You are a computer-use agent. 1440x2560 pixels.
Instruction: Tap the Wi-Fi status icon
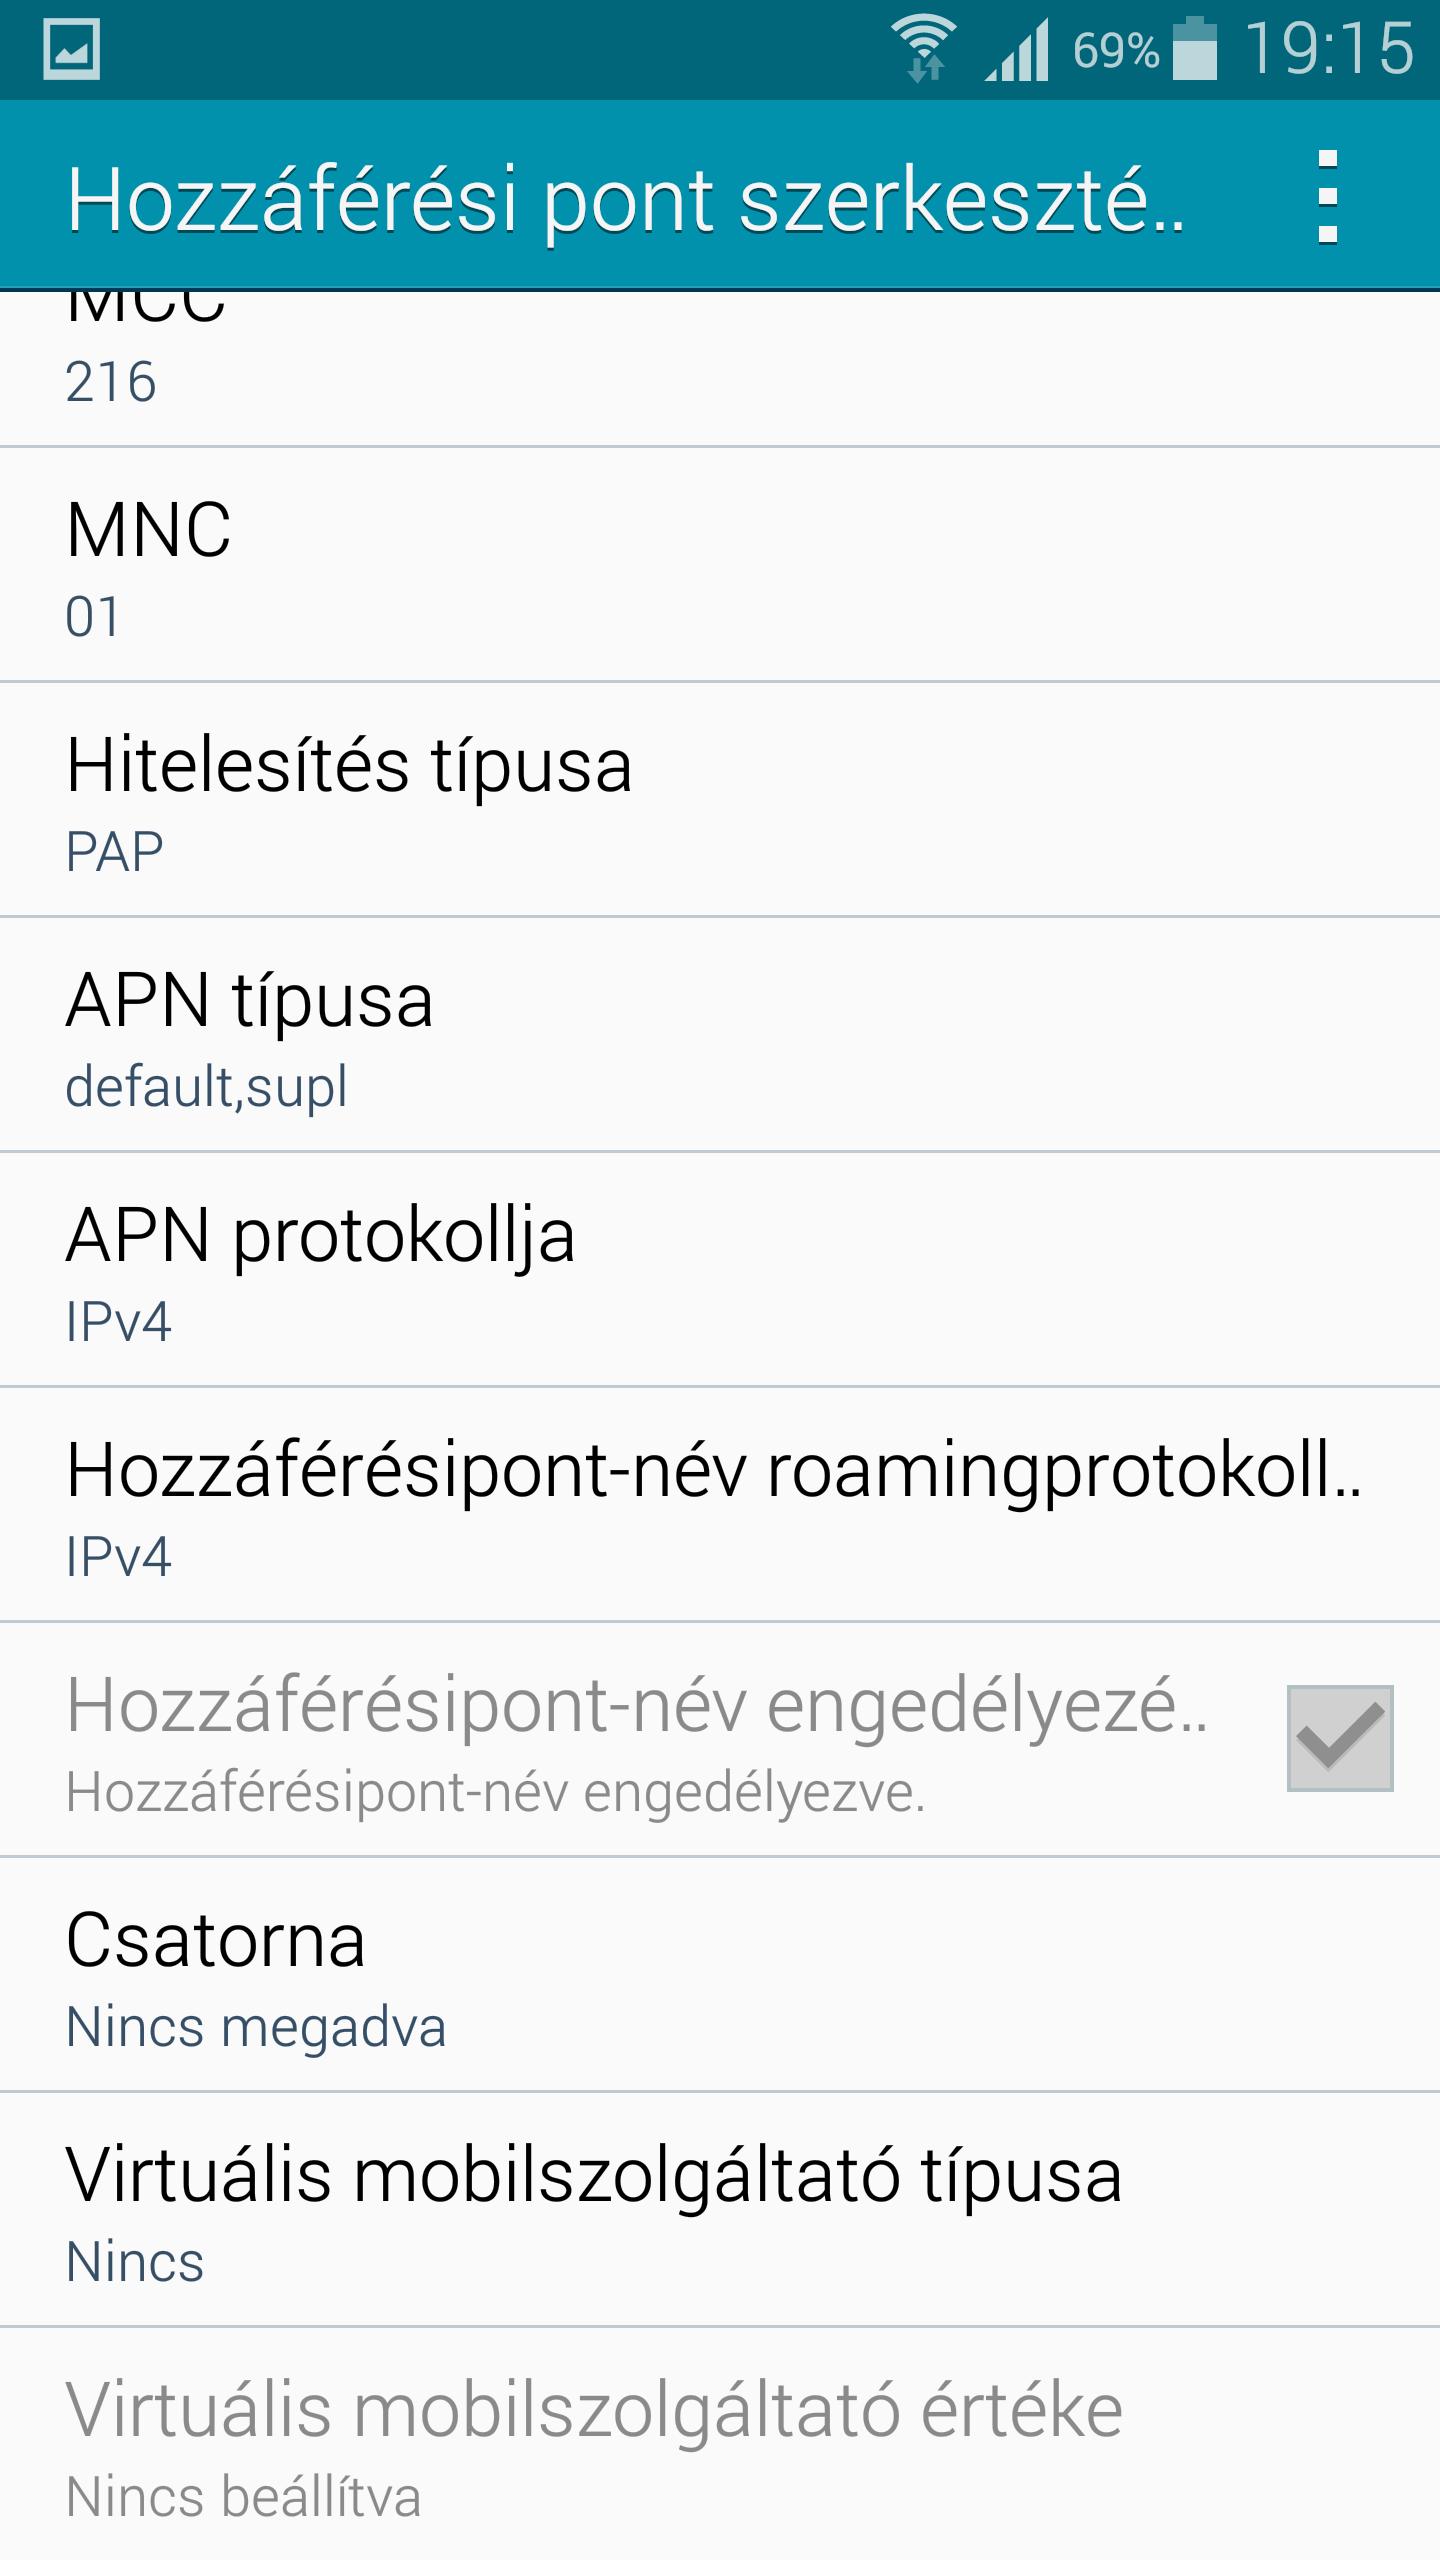(925, 49)
